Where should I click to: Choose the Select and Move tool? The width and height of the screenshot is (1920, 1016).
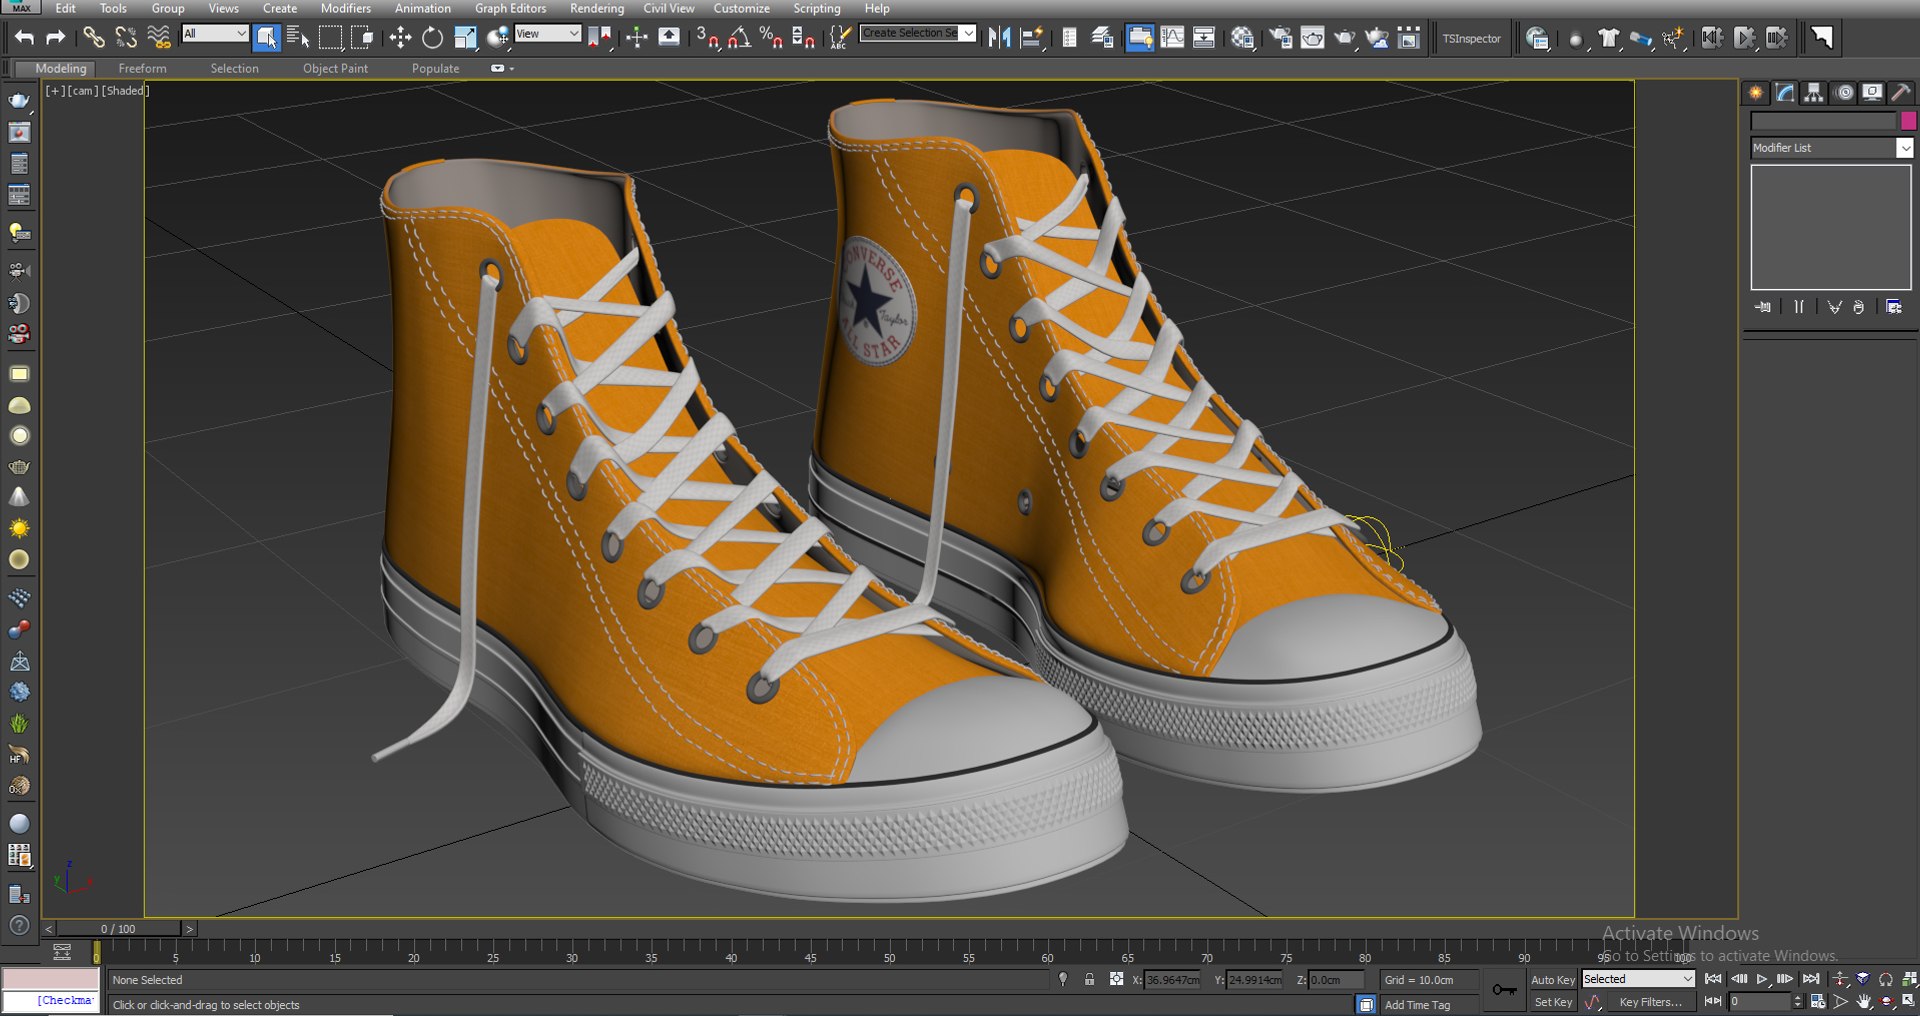400,38
